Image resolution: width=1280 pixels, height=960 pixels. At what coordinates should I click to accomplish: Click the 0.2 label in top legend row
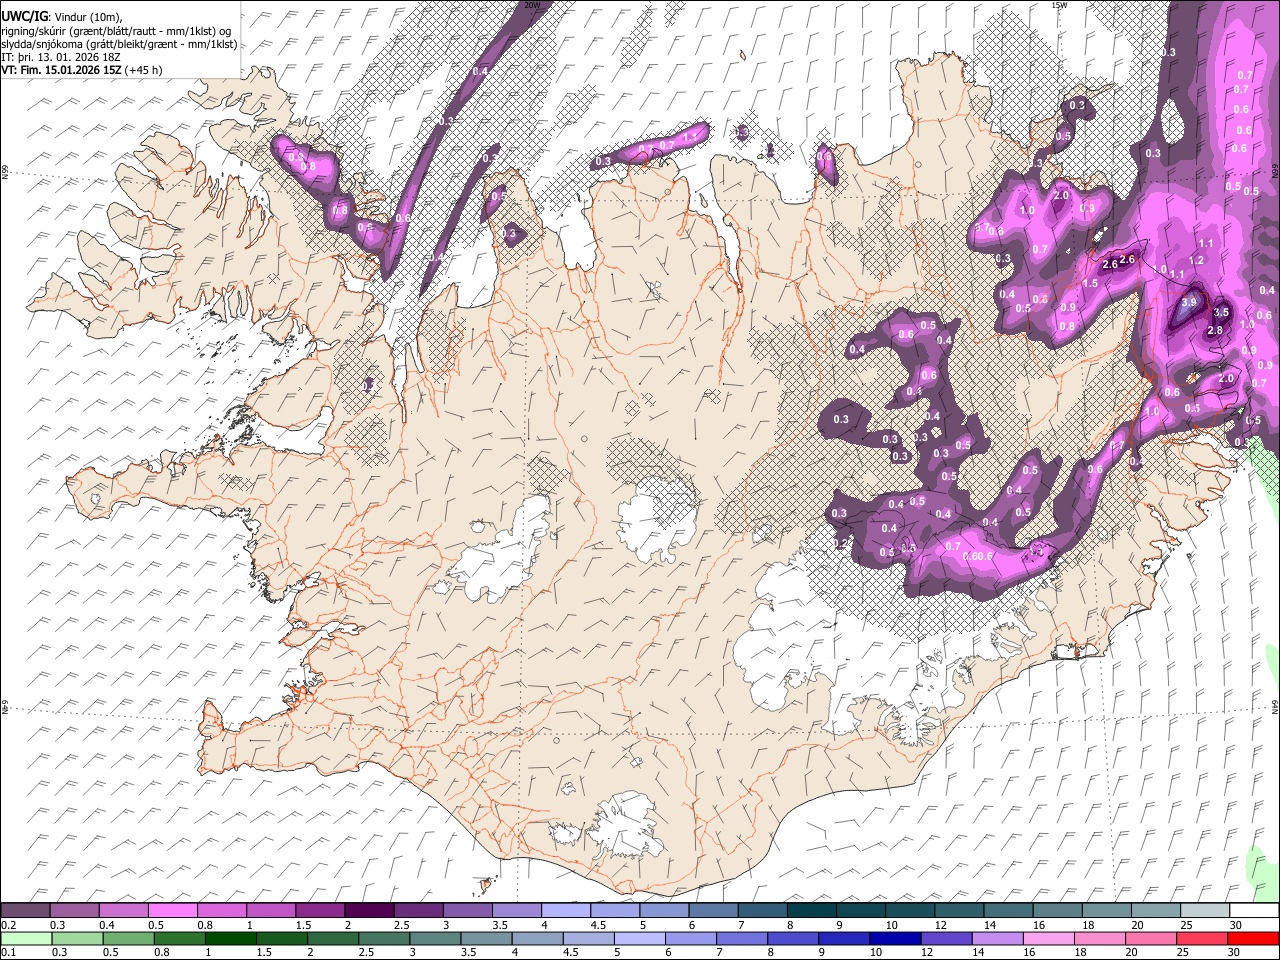8,925
